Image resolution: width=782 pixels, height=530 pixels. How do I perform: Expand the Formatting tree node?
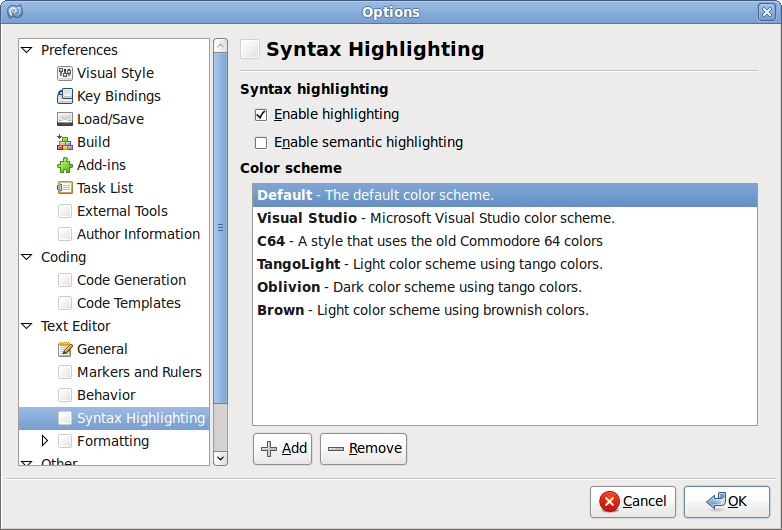[45, 441]
